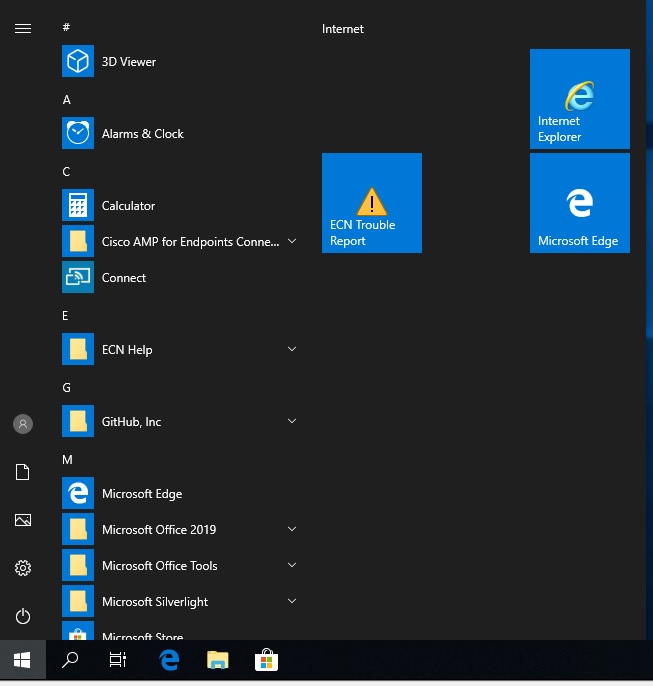
Task: Click the 'M' letter header
Action: (67, 459)
